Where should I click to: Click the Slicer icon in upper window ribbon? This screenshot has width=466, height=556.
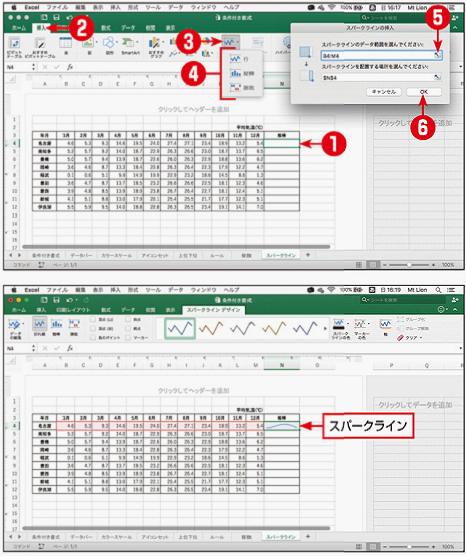257,43
